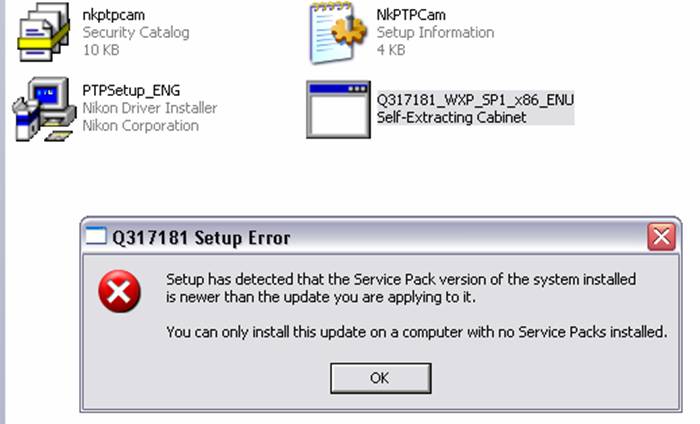
Task: Select the nkptpcam Security Catalog file icon
Action: coord(44,32)
